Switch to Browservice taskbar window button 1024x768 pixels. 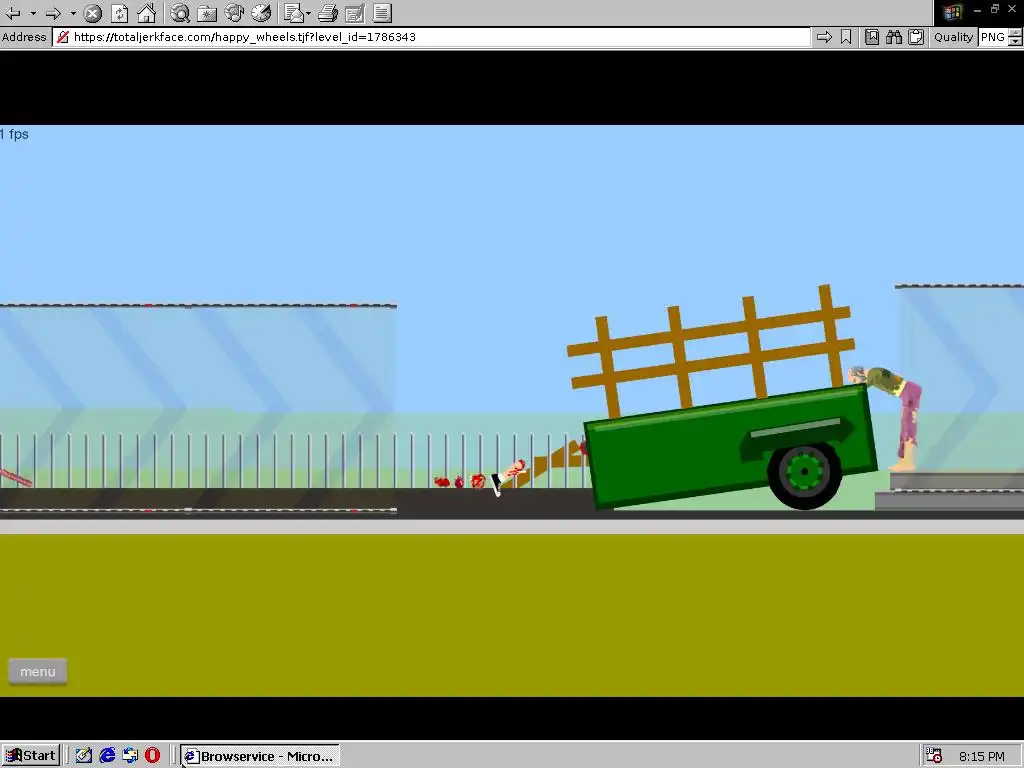[260, 756]
